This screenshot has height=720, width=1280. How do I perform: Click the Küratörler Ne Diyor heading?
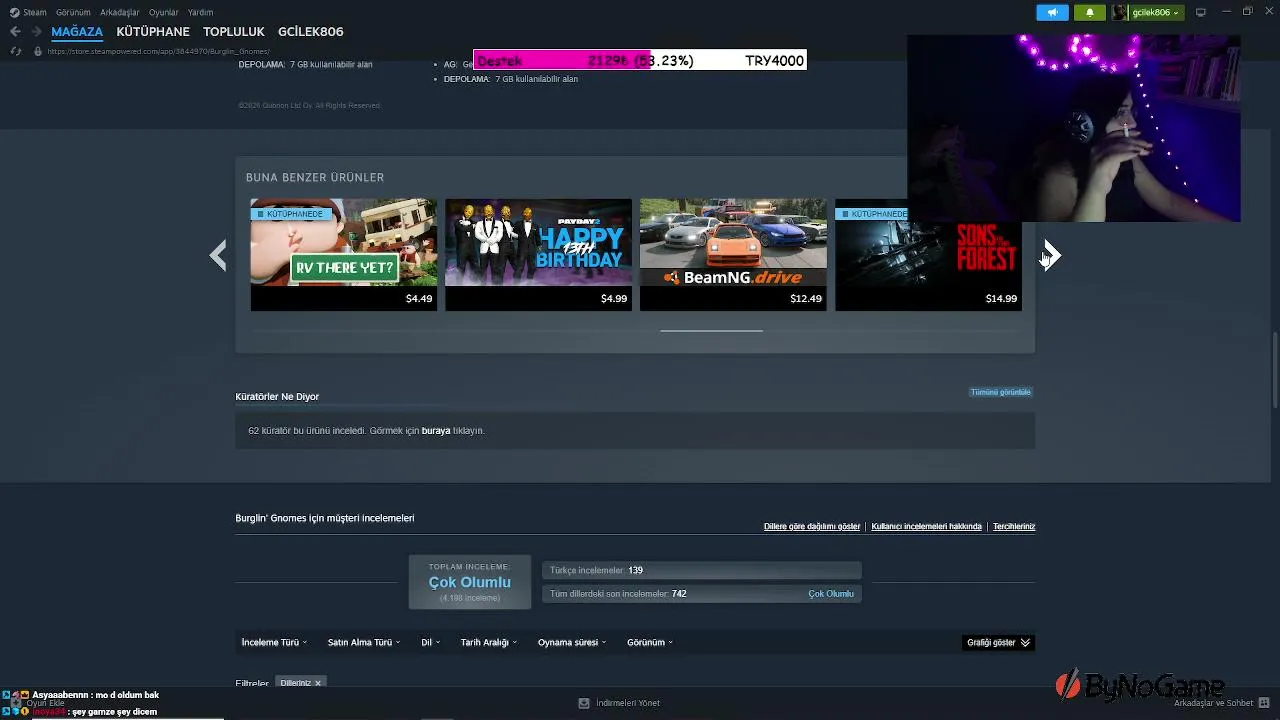click(277, 397)
